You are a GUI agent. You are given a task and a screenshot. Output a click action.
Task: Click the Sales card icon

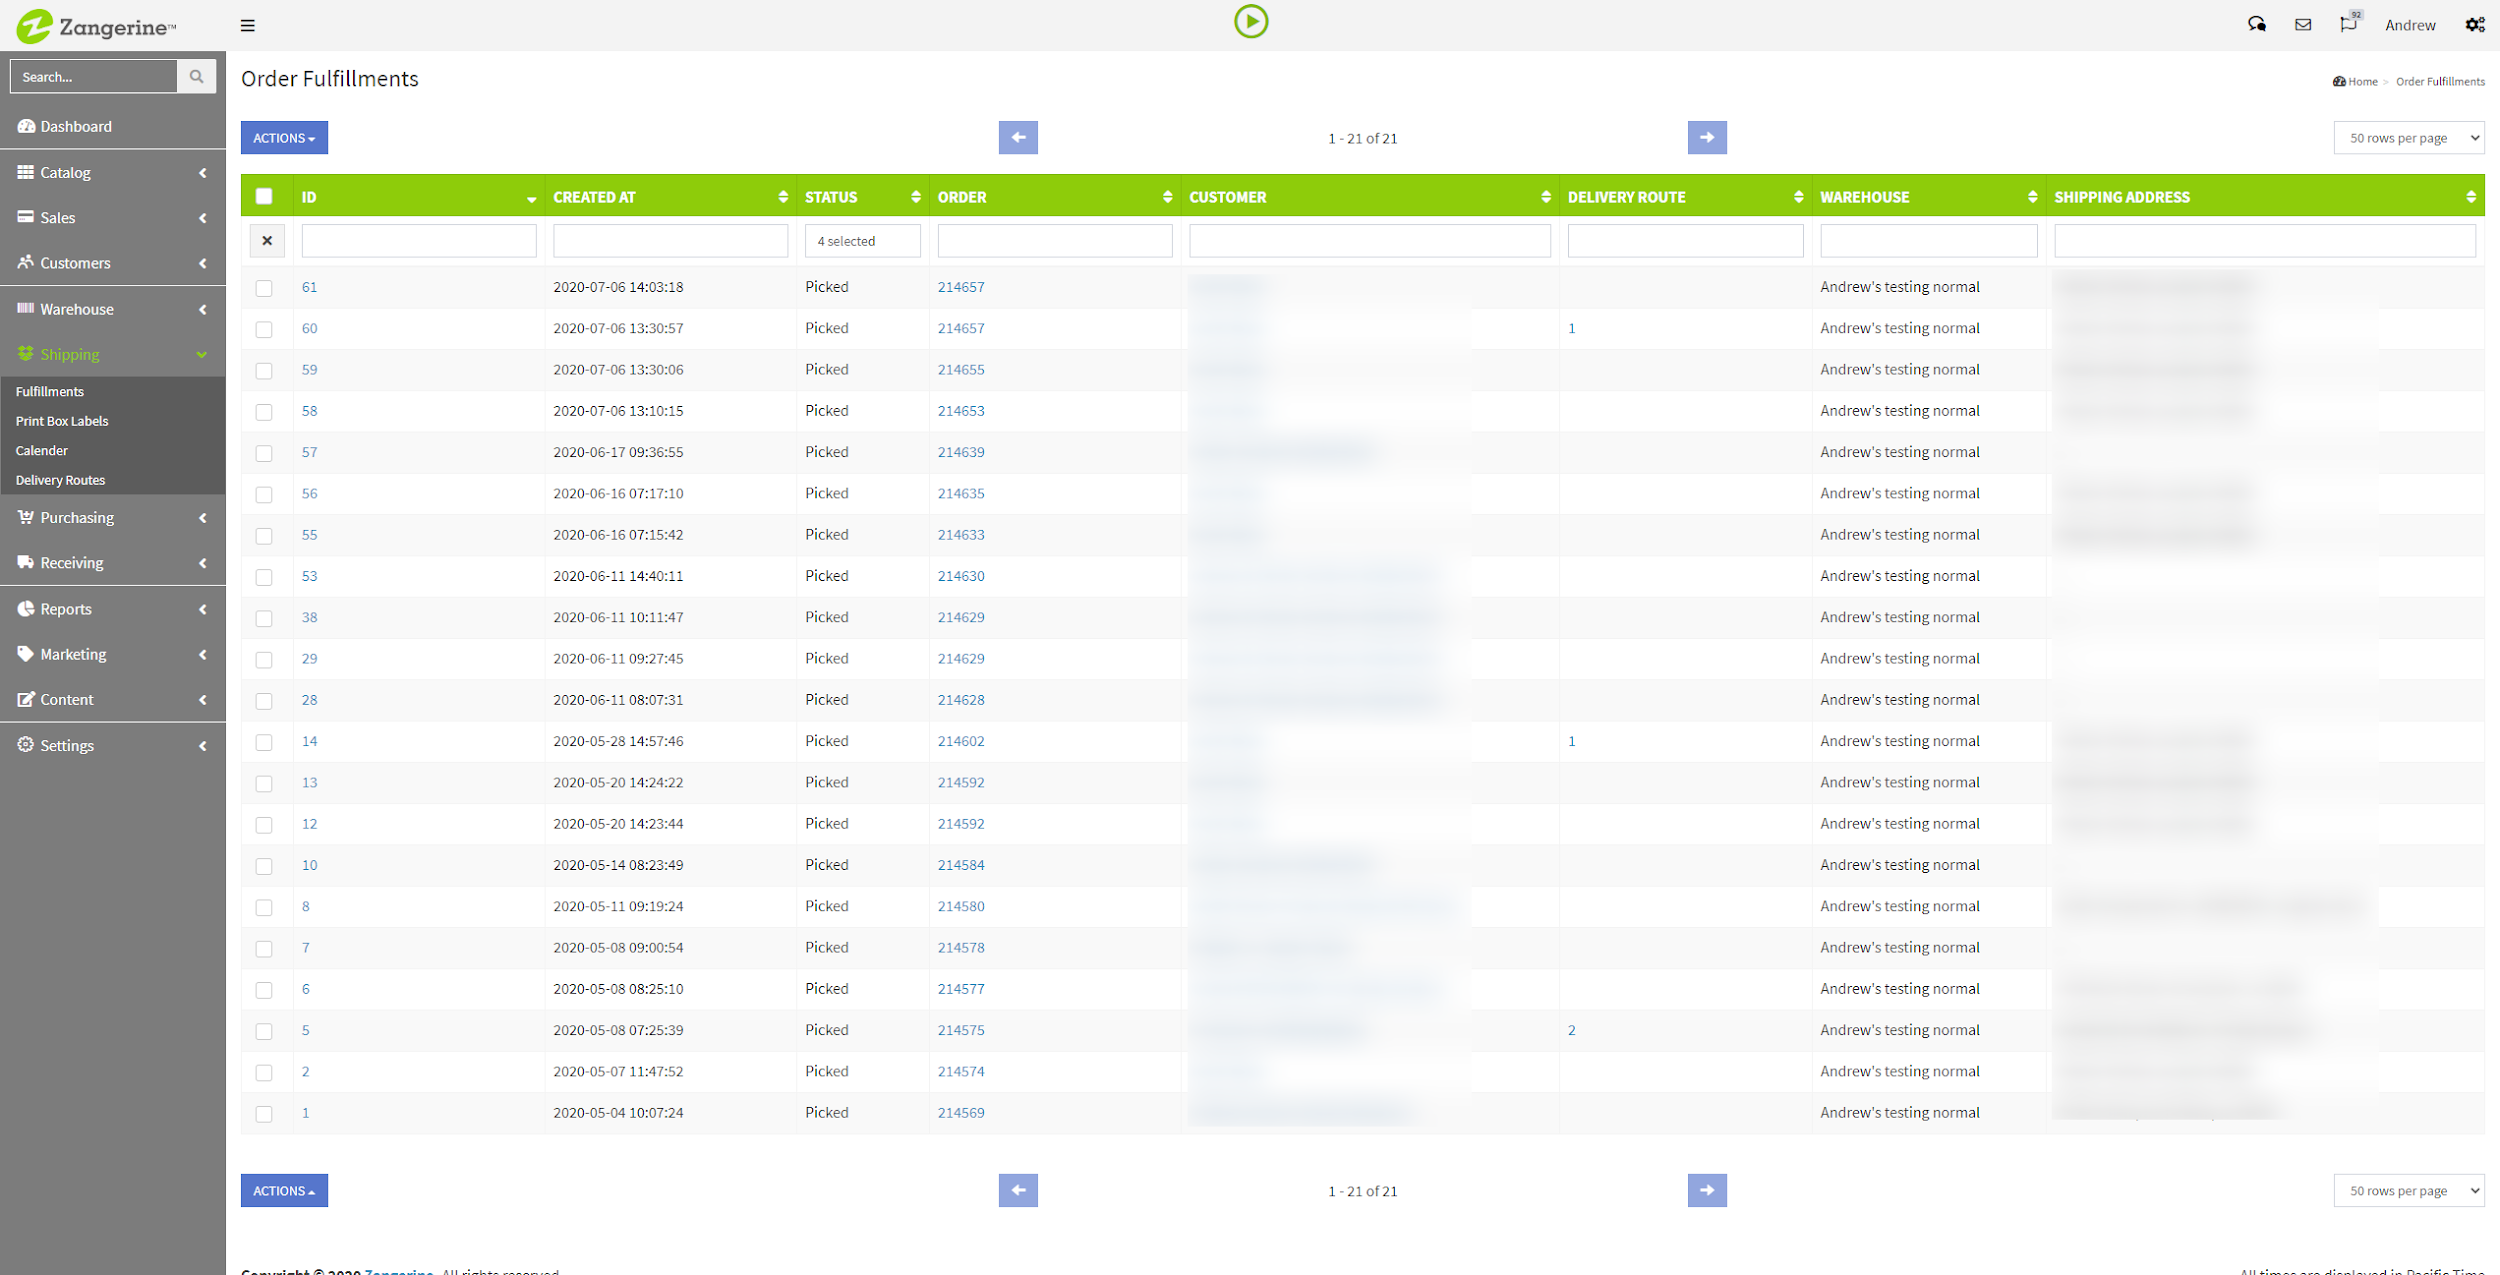26,217
